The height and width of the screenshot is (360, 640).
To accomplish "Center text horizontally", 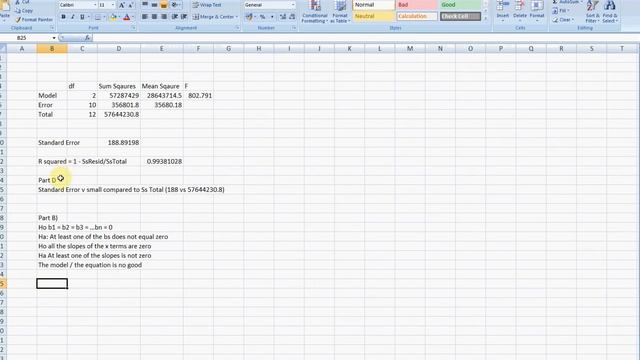I will point(154,17).
